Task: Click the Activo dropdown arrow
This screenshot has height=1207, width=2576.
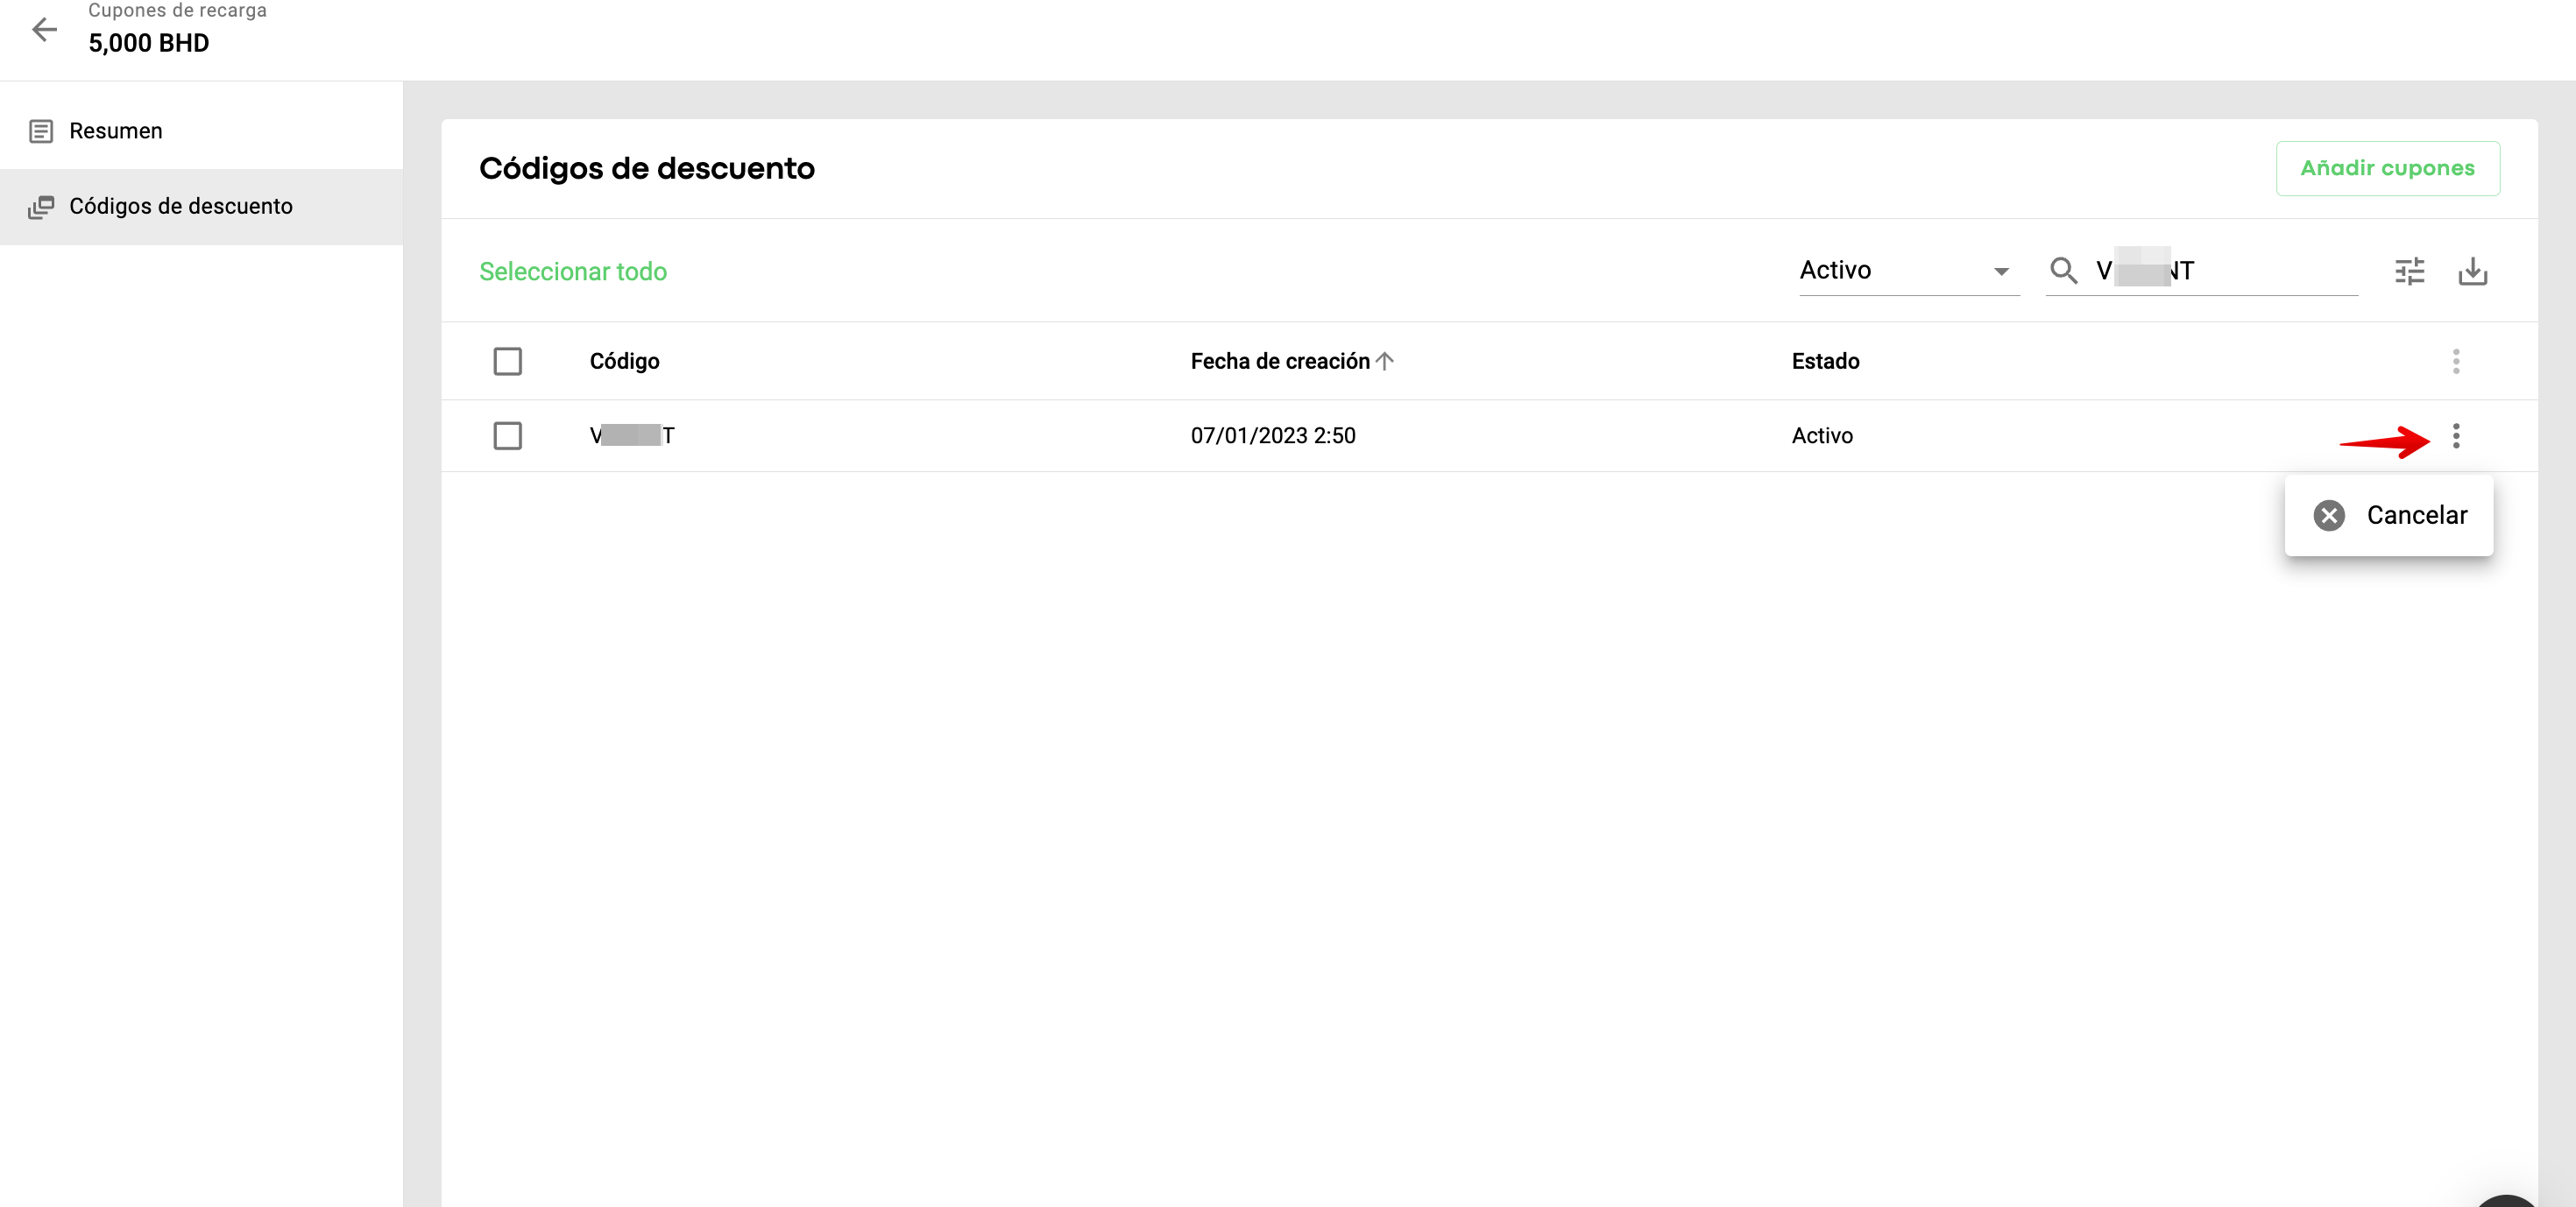Action: [x=2000, y=271]
